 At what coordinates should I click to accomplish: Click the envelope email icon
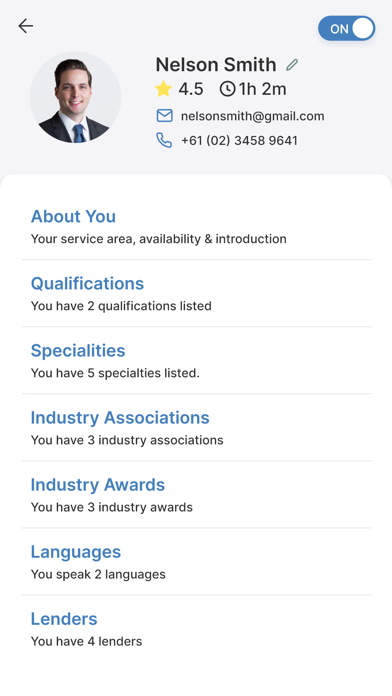click(164, 116)
